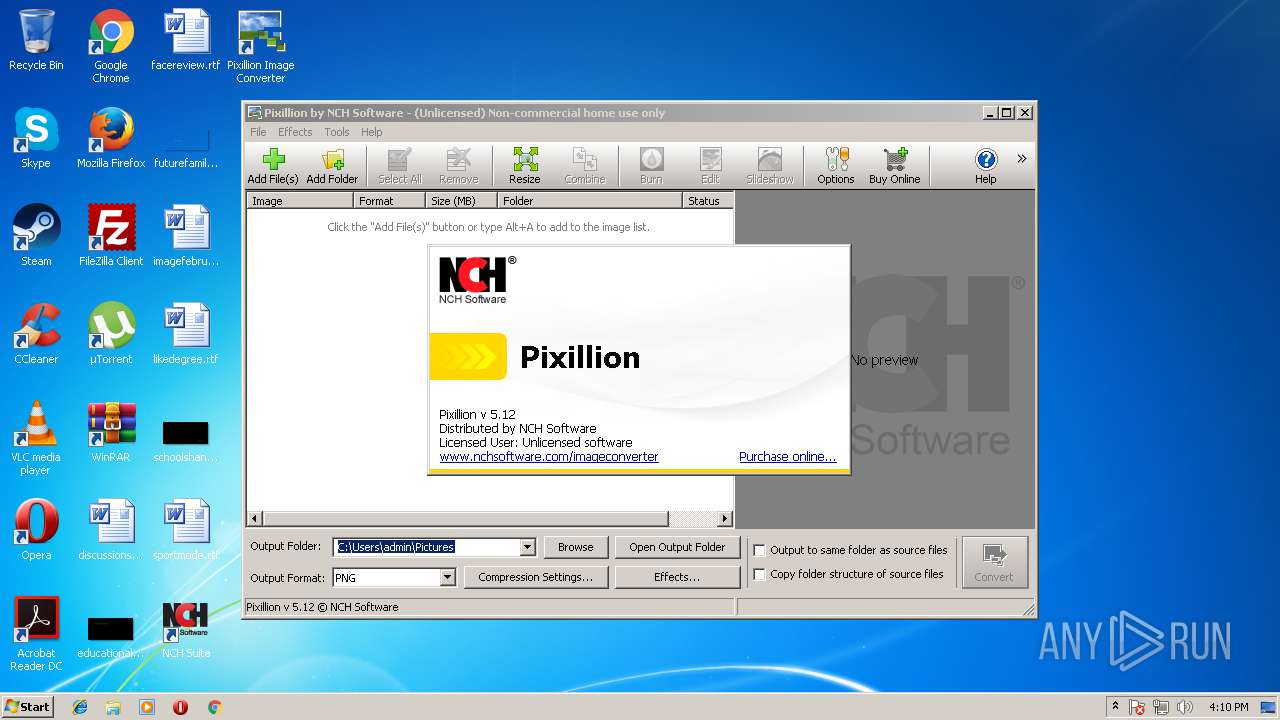Click the Burn toolbar icon
The height and width of the screenshot is (720, 1280).
(x=651, y=166)
